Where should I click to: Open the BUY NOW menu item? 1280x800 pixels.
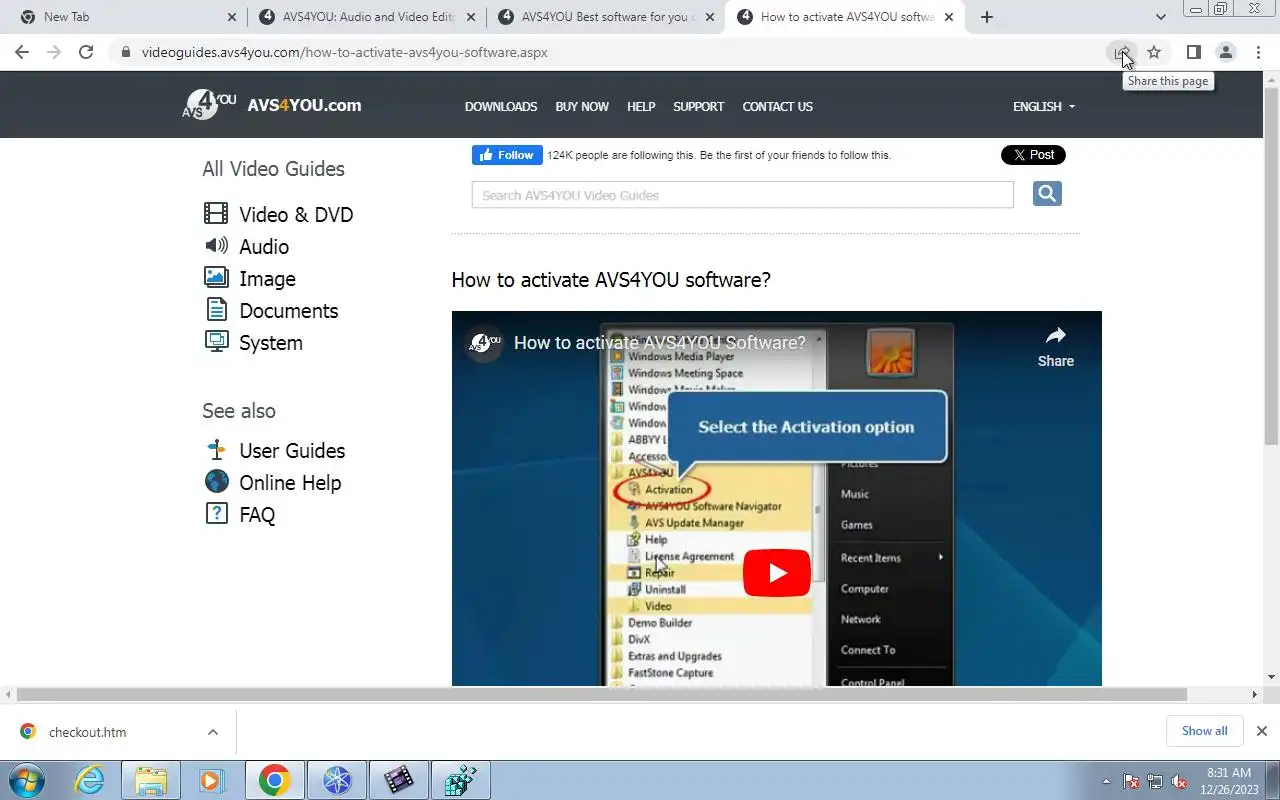click(582, 106)
